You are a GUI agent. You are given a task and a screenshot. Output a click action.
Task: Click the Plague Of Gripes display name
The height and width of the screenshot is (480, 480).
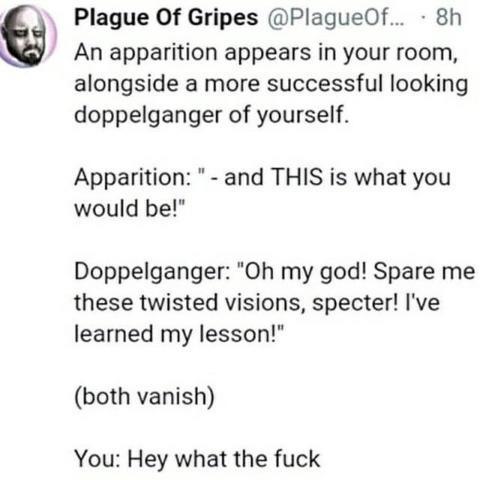[x=166, y=18]
